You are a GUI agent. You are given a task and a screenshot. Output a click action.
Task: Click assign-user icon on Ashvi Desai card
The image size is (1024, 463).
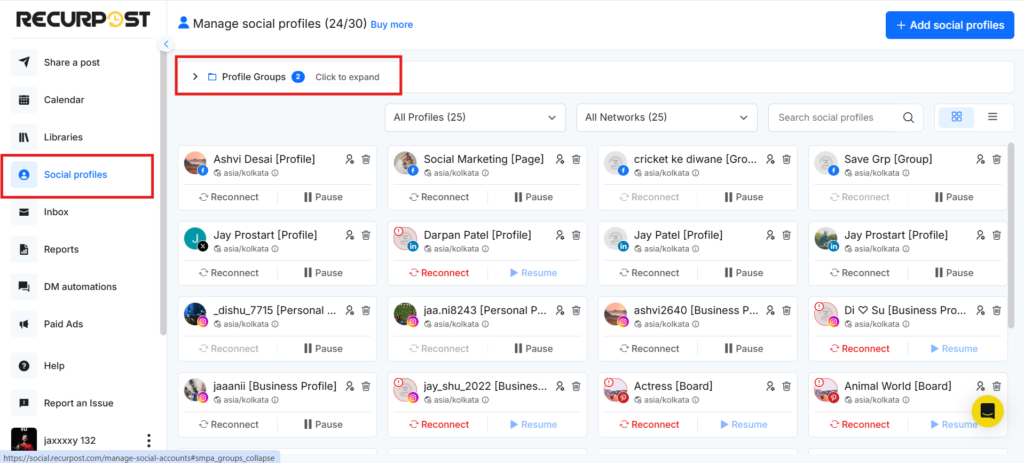349,159
